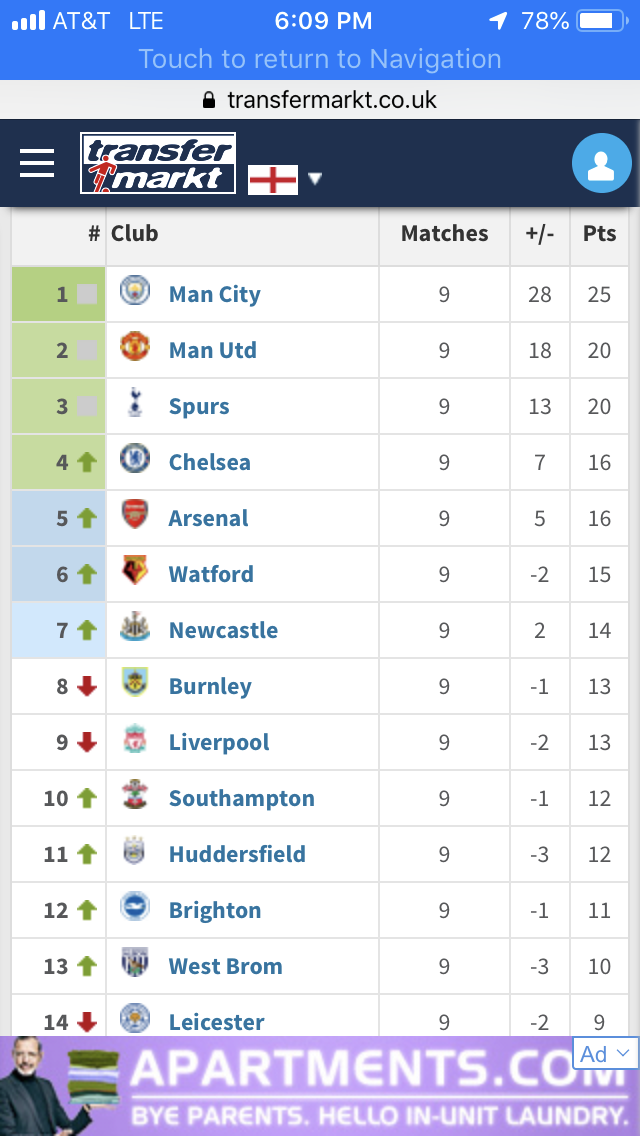Tap the Chelsea club crest
This screenshot has width=640, height=1136.
click(134, 460)
